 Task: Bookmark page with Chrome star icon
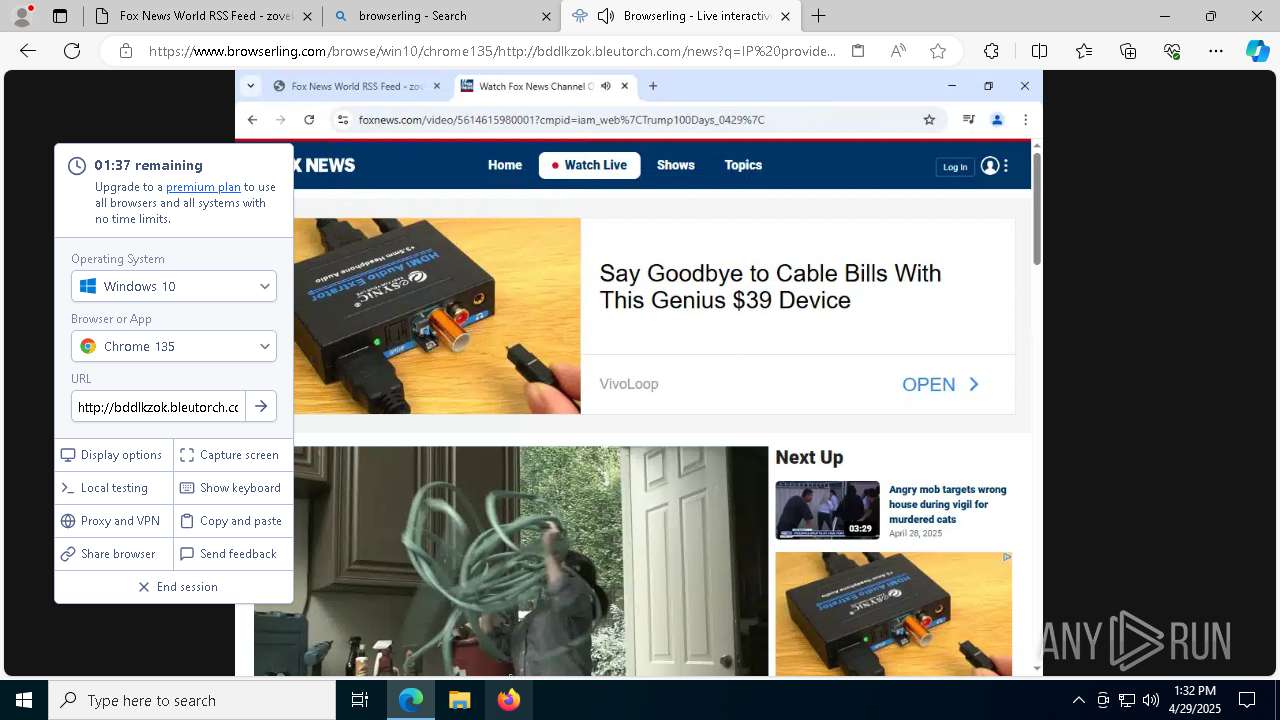point(929,120)
